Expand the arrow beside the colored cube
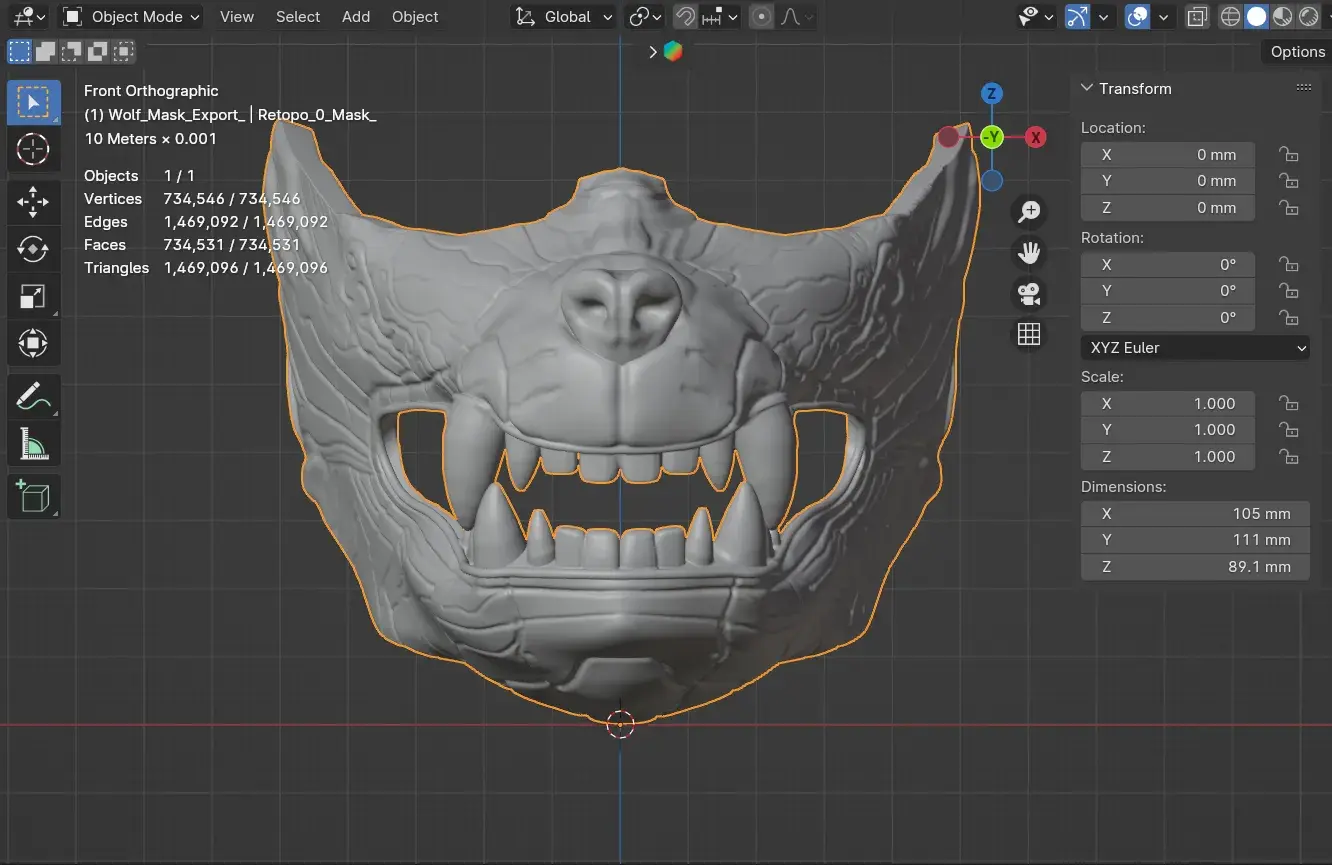 (x=653, y=52)
